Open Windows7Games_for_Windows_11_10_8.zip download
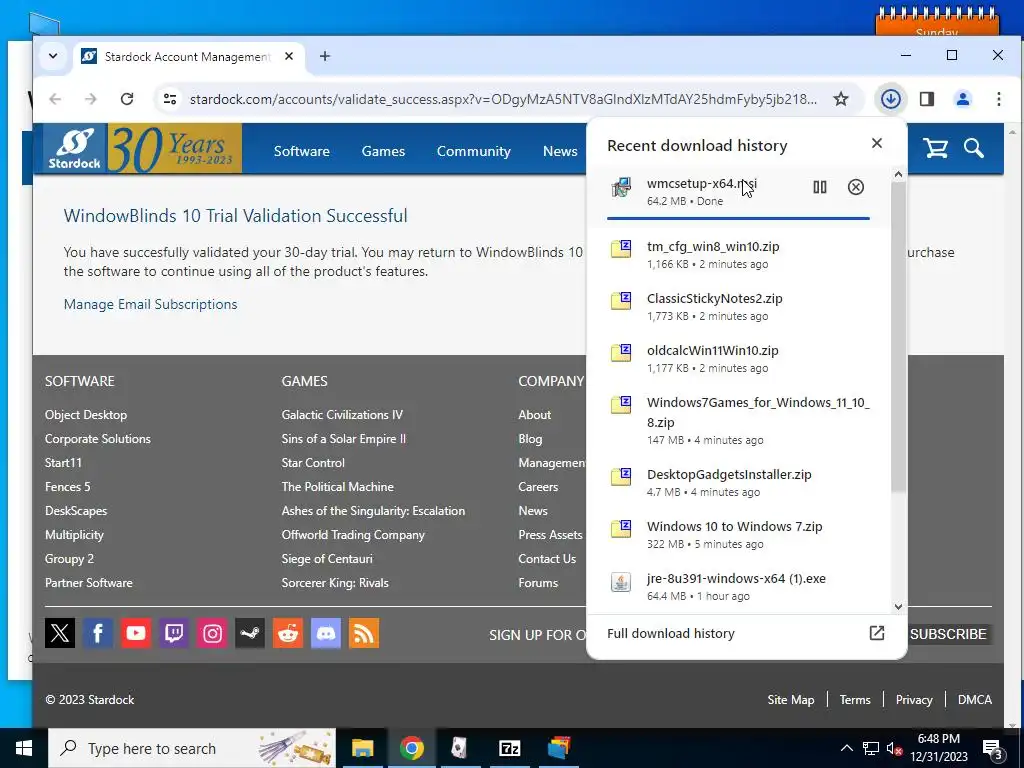 point(738,421)
